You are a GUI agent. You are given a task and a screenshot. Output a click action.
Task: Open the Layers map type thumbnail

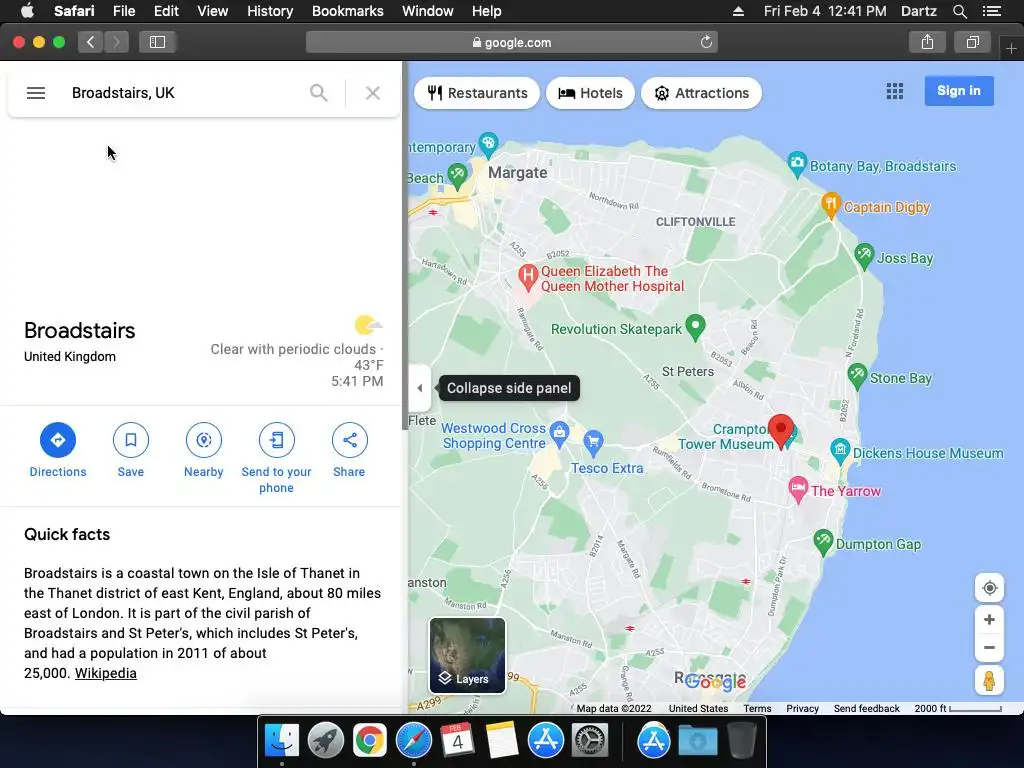pos(467,656)
